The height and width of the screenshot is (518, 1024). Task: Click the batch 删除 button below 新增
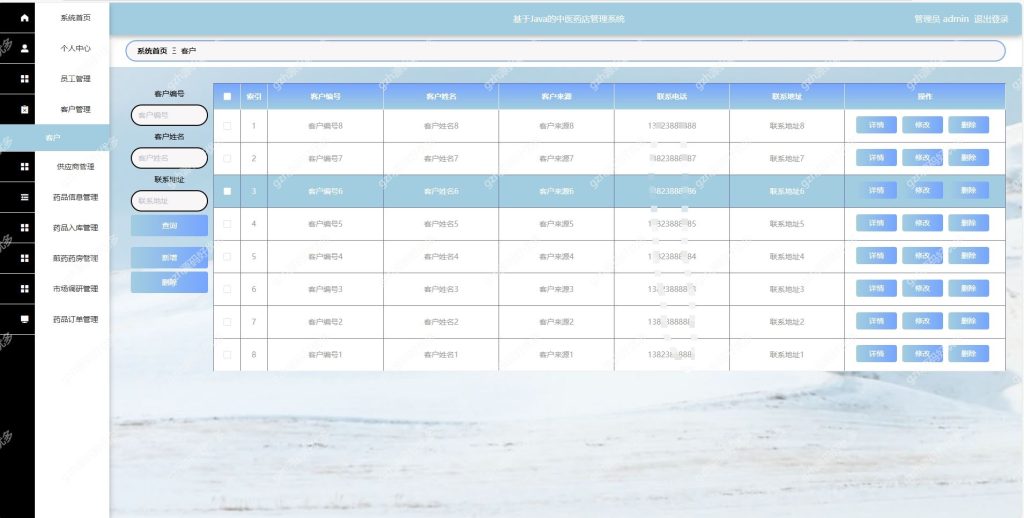click(169, 283)
